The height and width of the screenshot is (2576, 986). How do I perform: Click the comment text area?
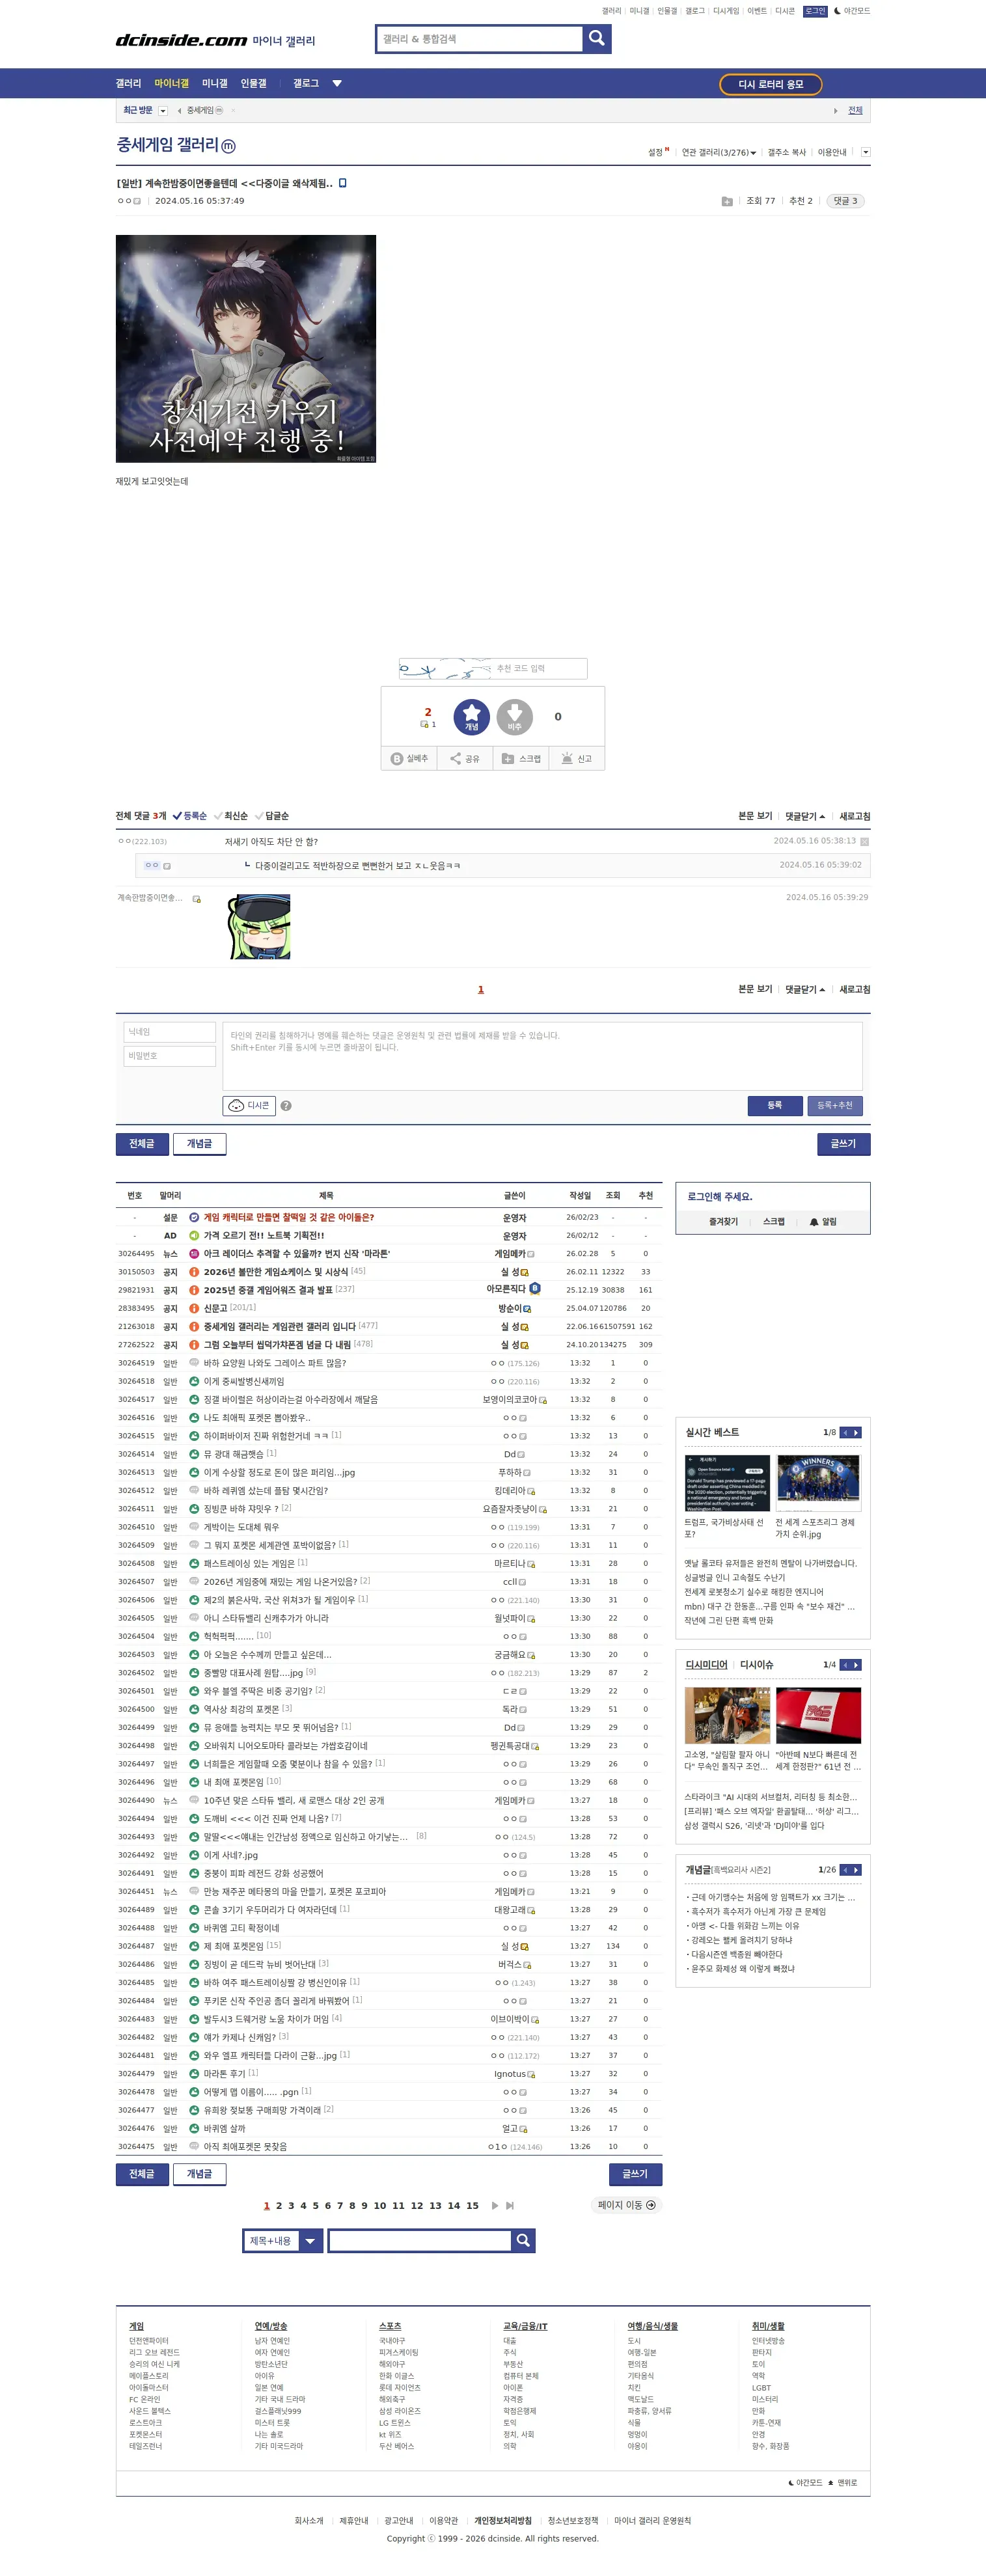[542, 1055]
